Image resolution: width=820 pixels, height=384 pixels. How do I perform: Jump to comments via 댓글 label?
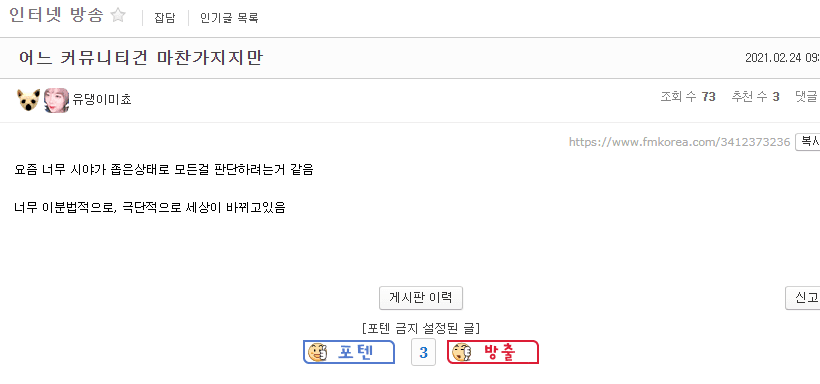(x=807, y=97)
